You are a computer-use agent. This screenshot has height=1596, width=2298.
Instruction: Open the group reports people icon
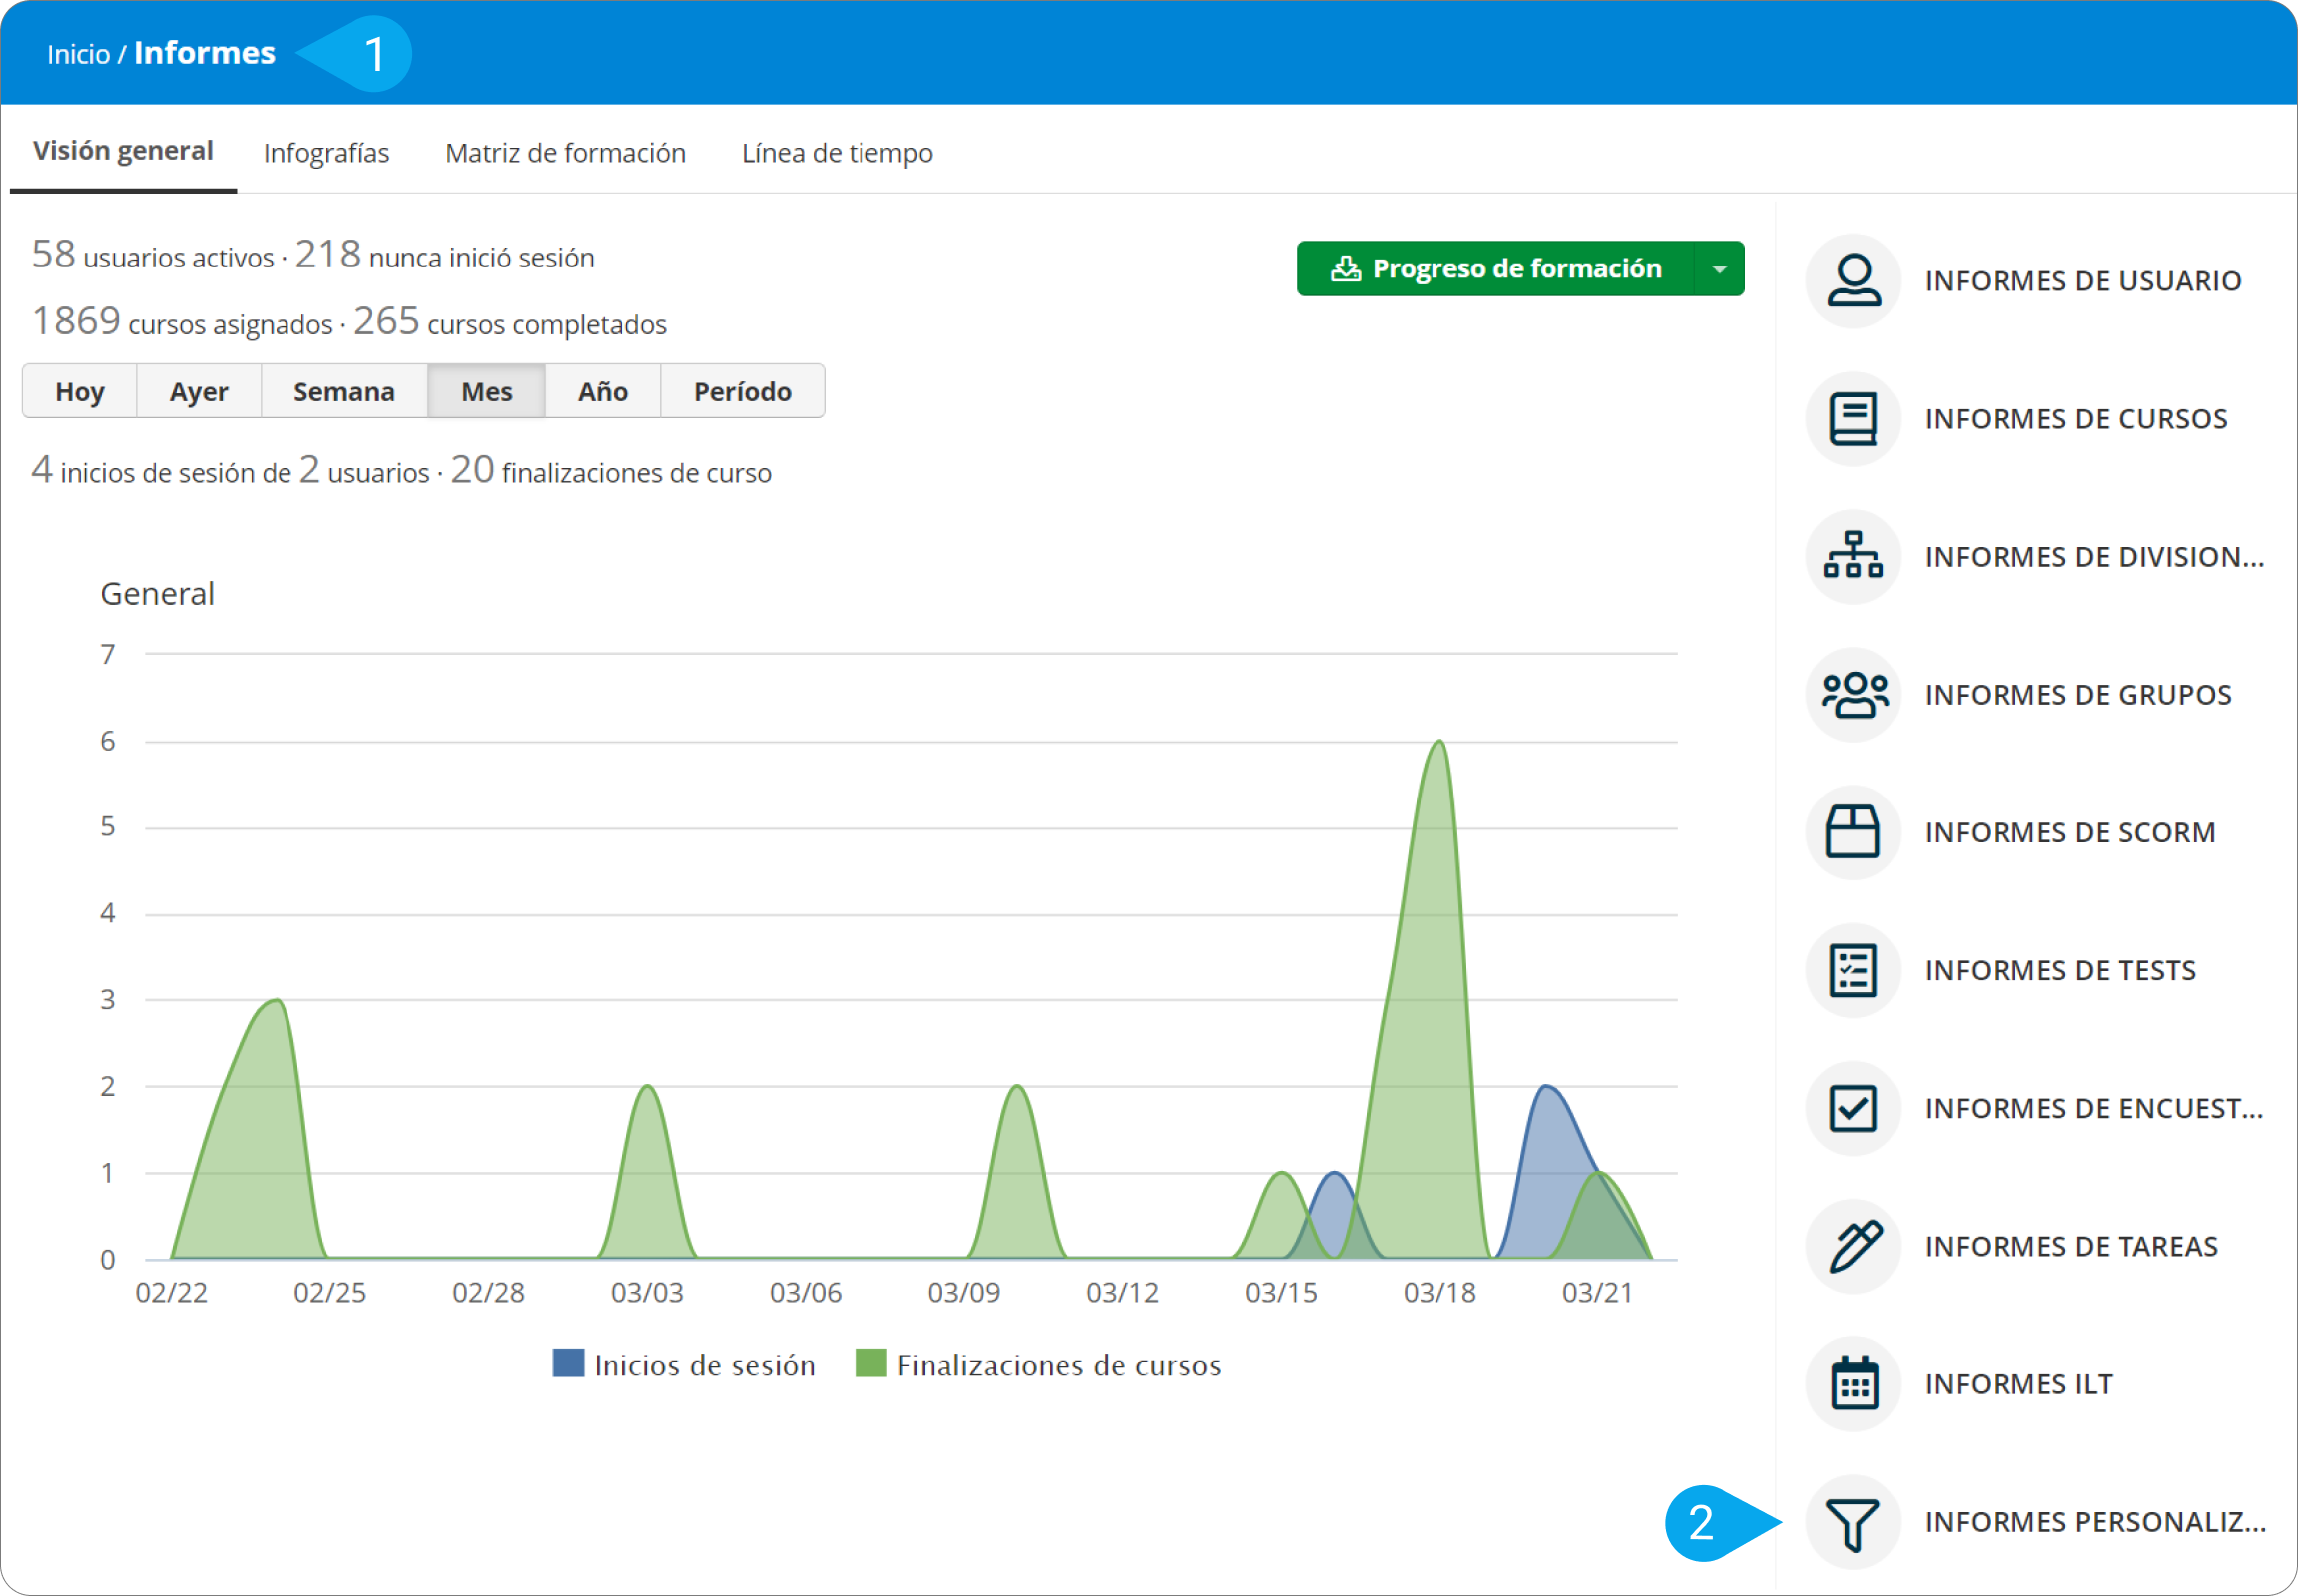[x=1853, y=695]
